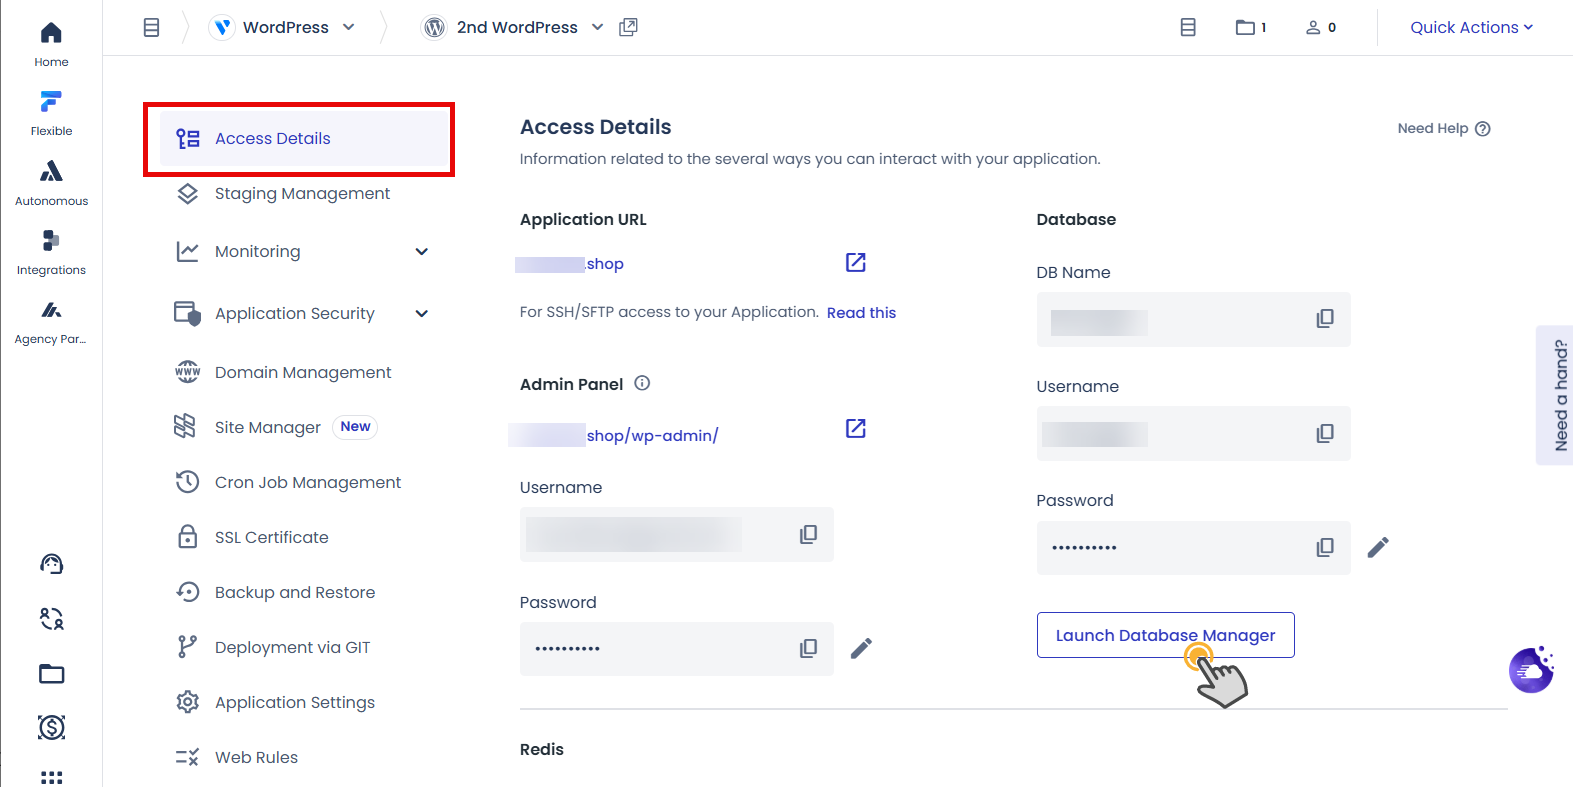Viewport: 1573px width, 787px height.
Task: Copy the Admin Panel password
Action: click(x=808, y=649)
